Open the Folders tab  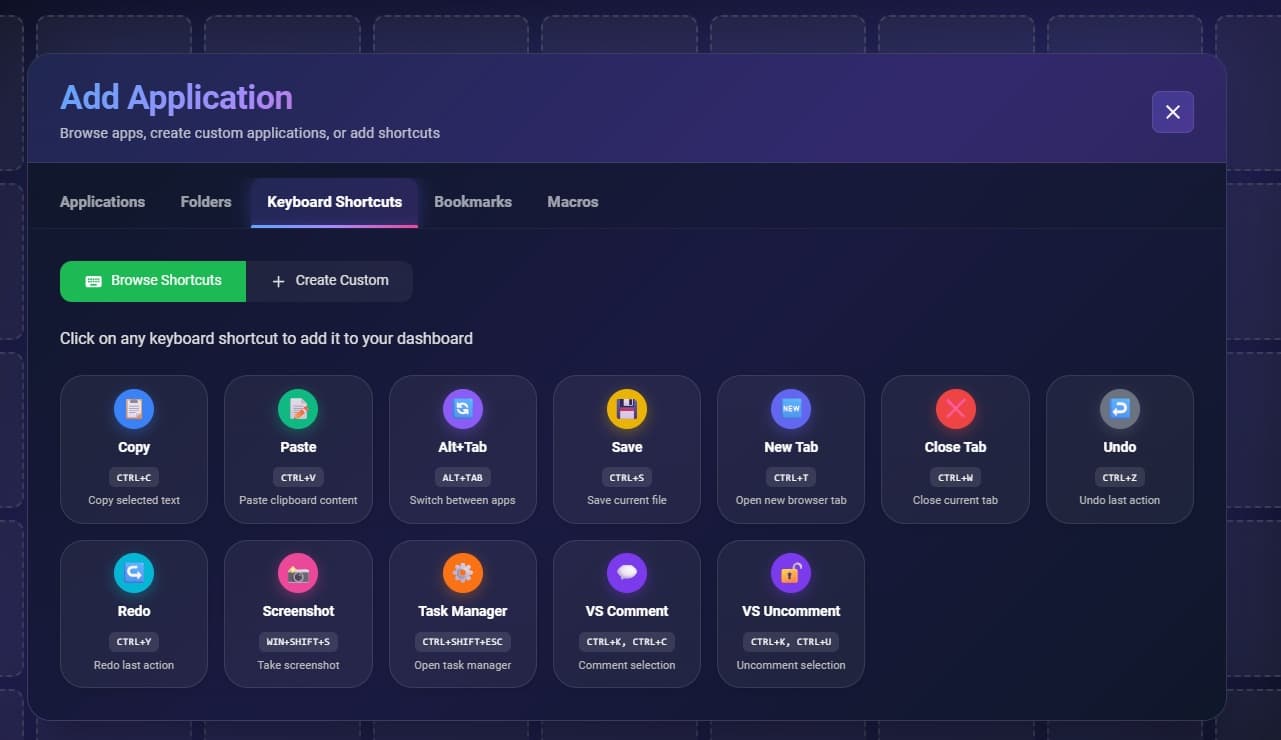tap(206, 202)
